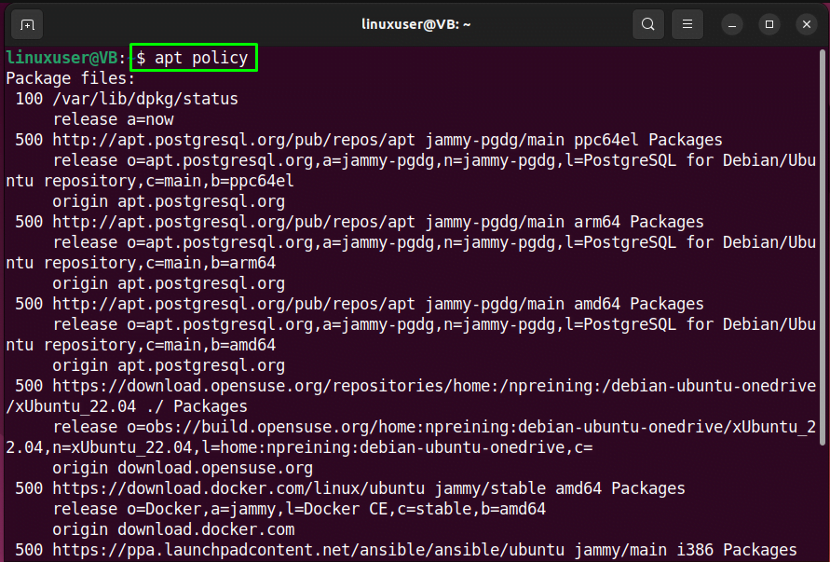The height and width of the screenshot is (562, 830).
Task: Click the green linuxuser@VB prompt
Action: tap(61, 57)
